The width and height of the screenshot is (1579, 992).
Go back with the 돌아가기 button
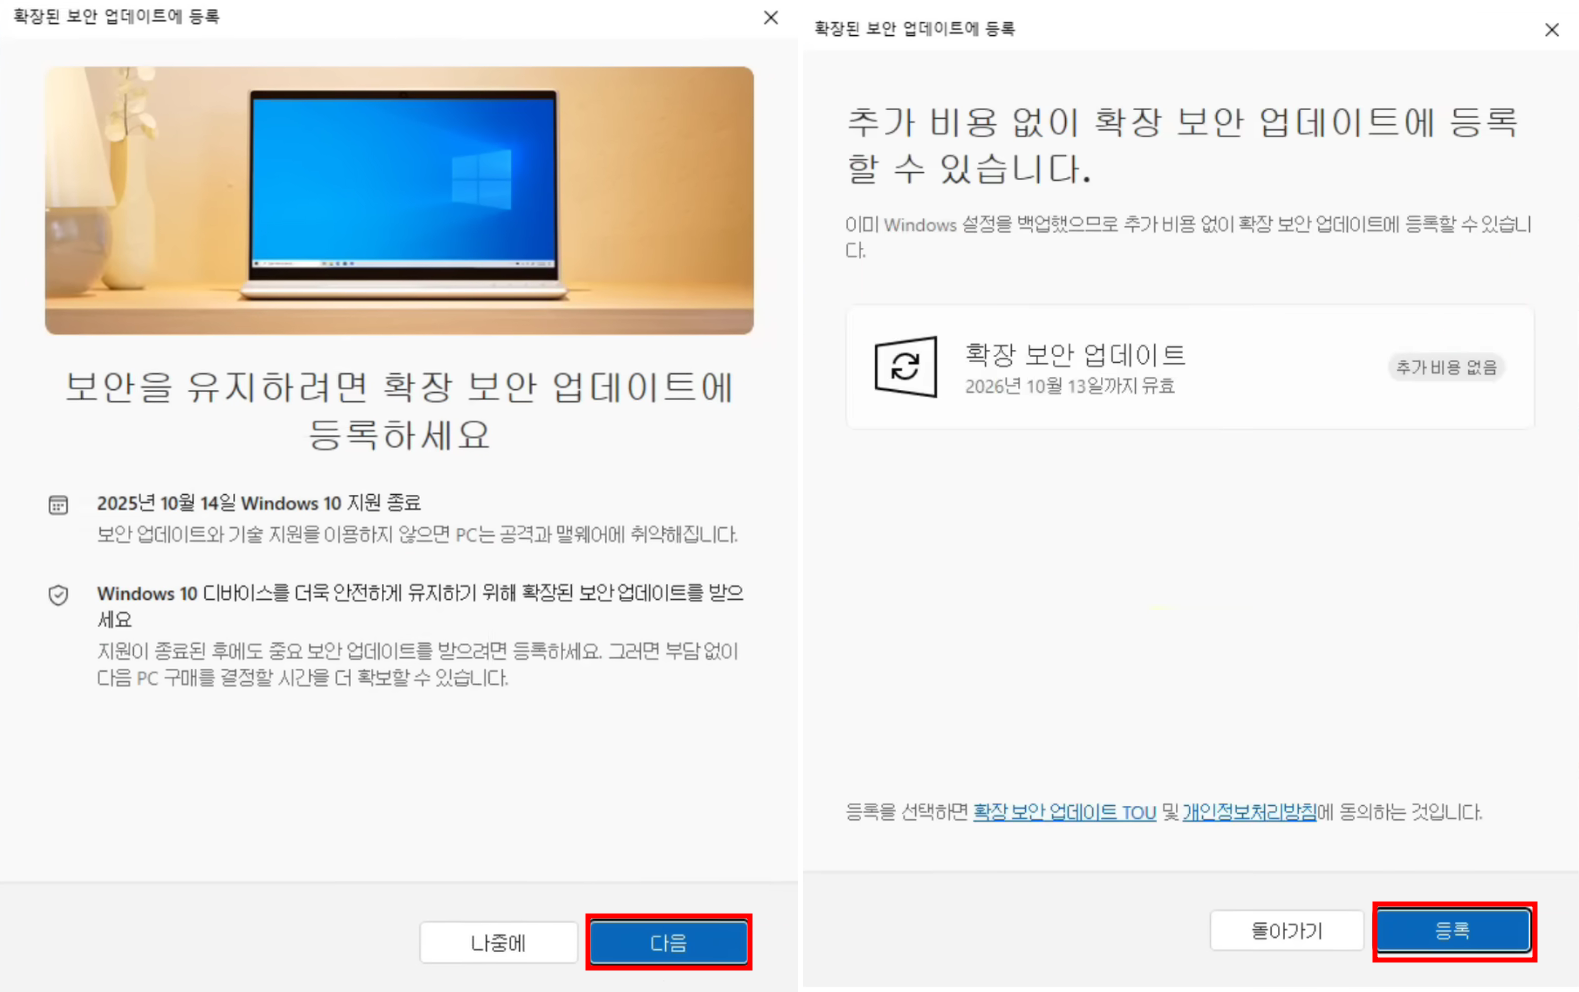pyautogui.click(x=1286, y=931)
